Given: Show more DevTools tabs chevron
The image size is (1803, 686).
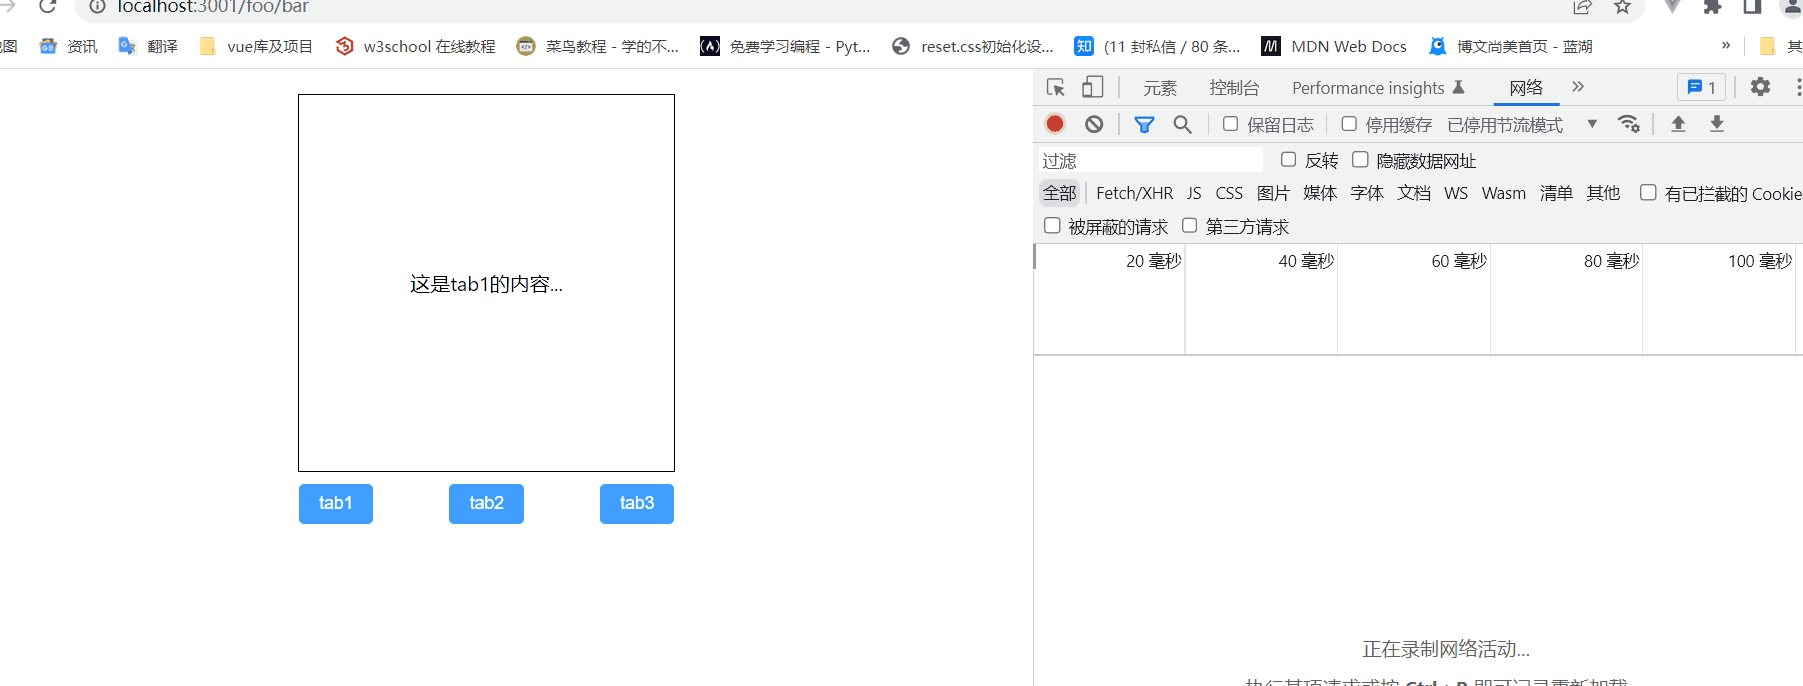Looking at the screenshot, I should click(1578, 87).
